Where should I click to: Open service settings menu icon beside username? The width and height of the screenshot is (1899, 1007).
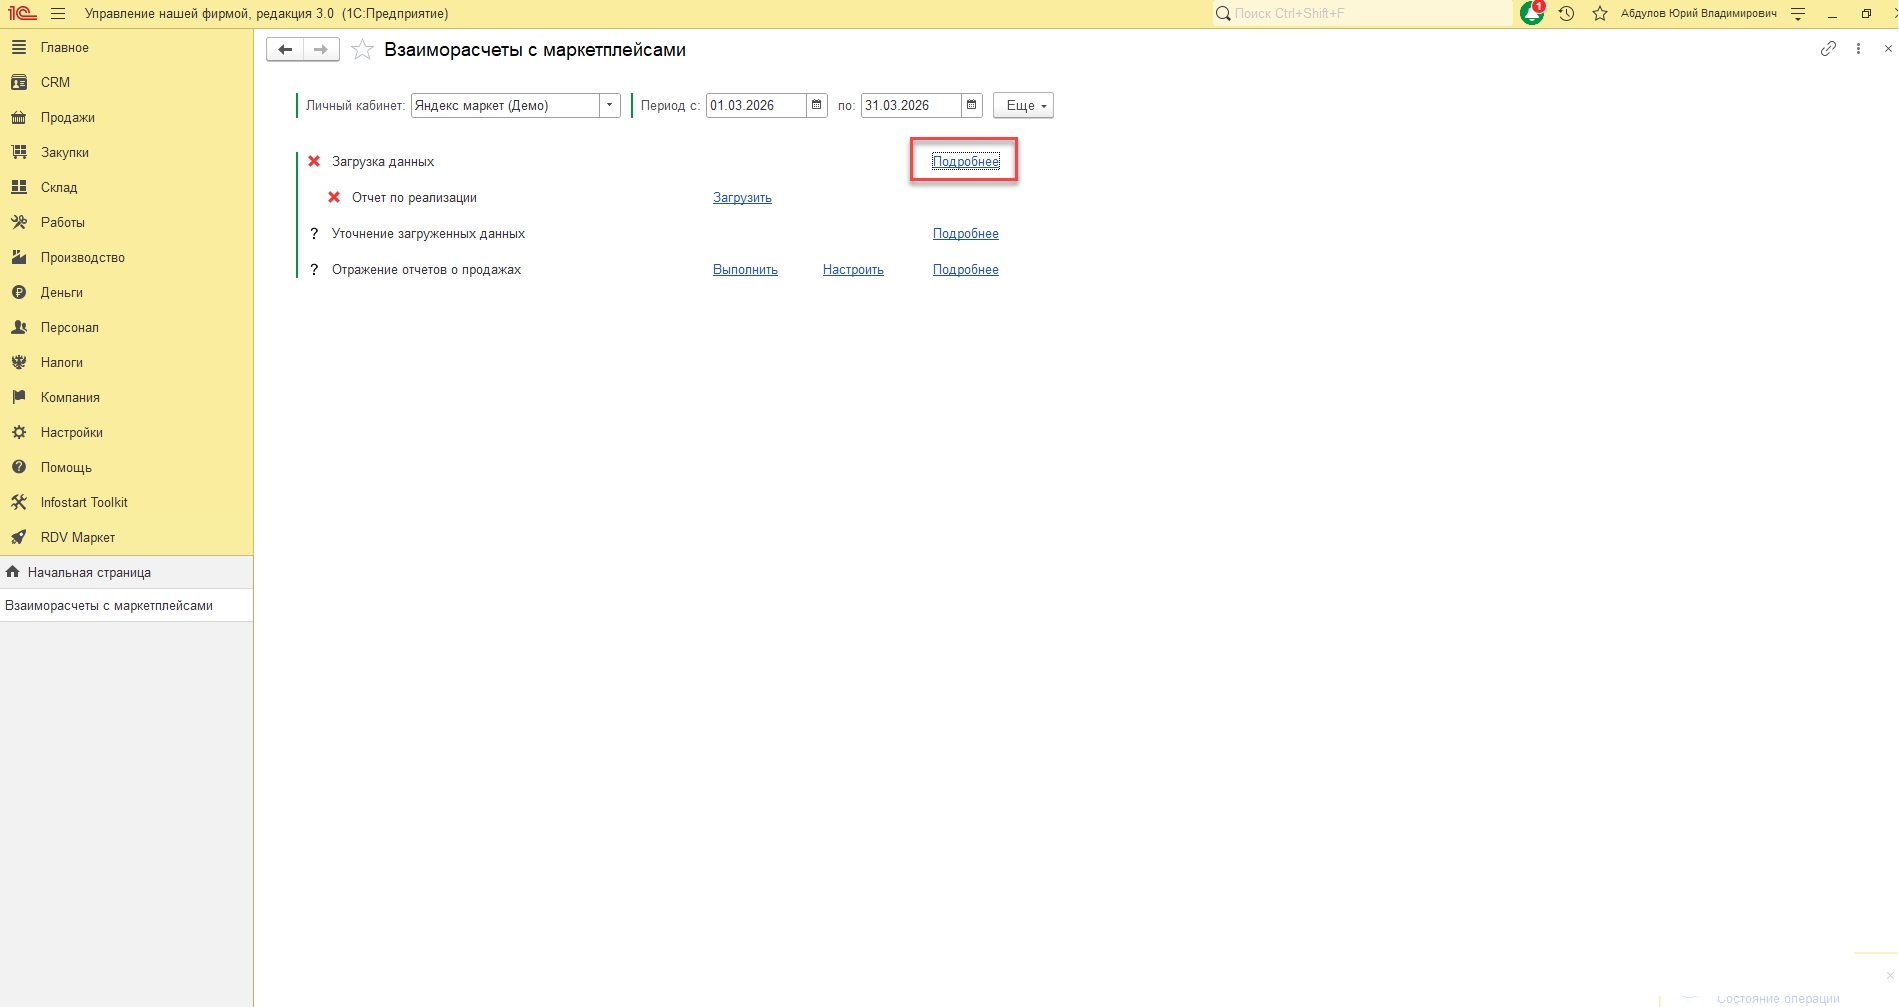[1798, 14]
